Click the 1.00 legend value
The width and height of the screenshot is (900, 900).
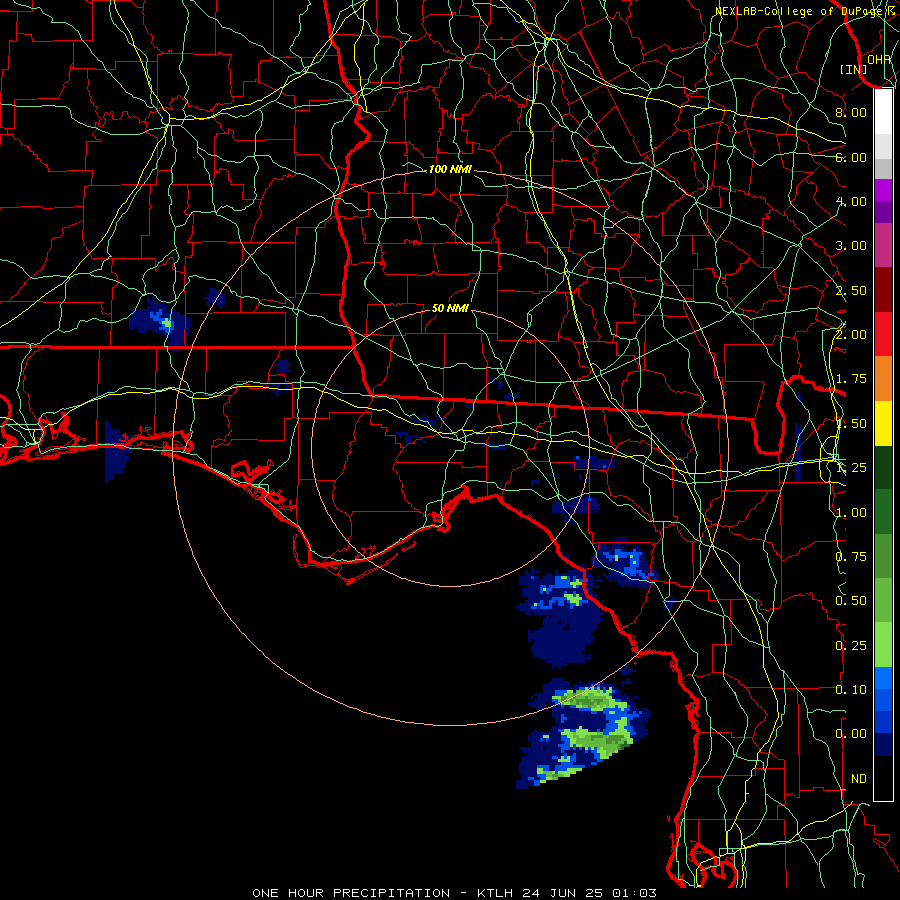click(851, 513)
